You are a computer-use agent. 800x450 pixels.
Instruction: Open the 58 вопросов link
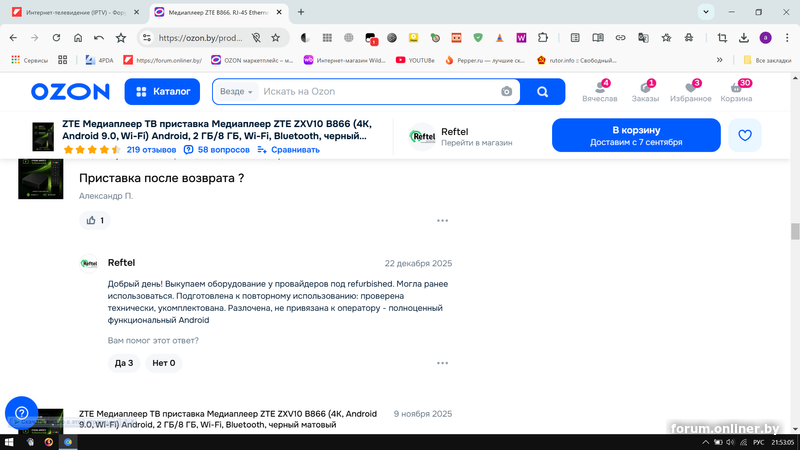[217, 149]
